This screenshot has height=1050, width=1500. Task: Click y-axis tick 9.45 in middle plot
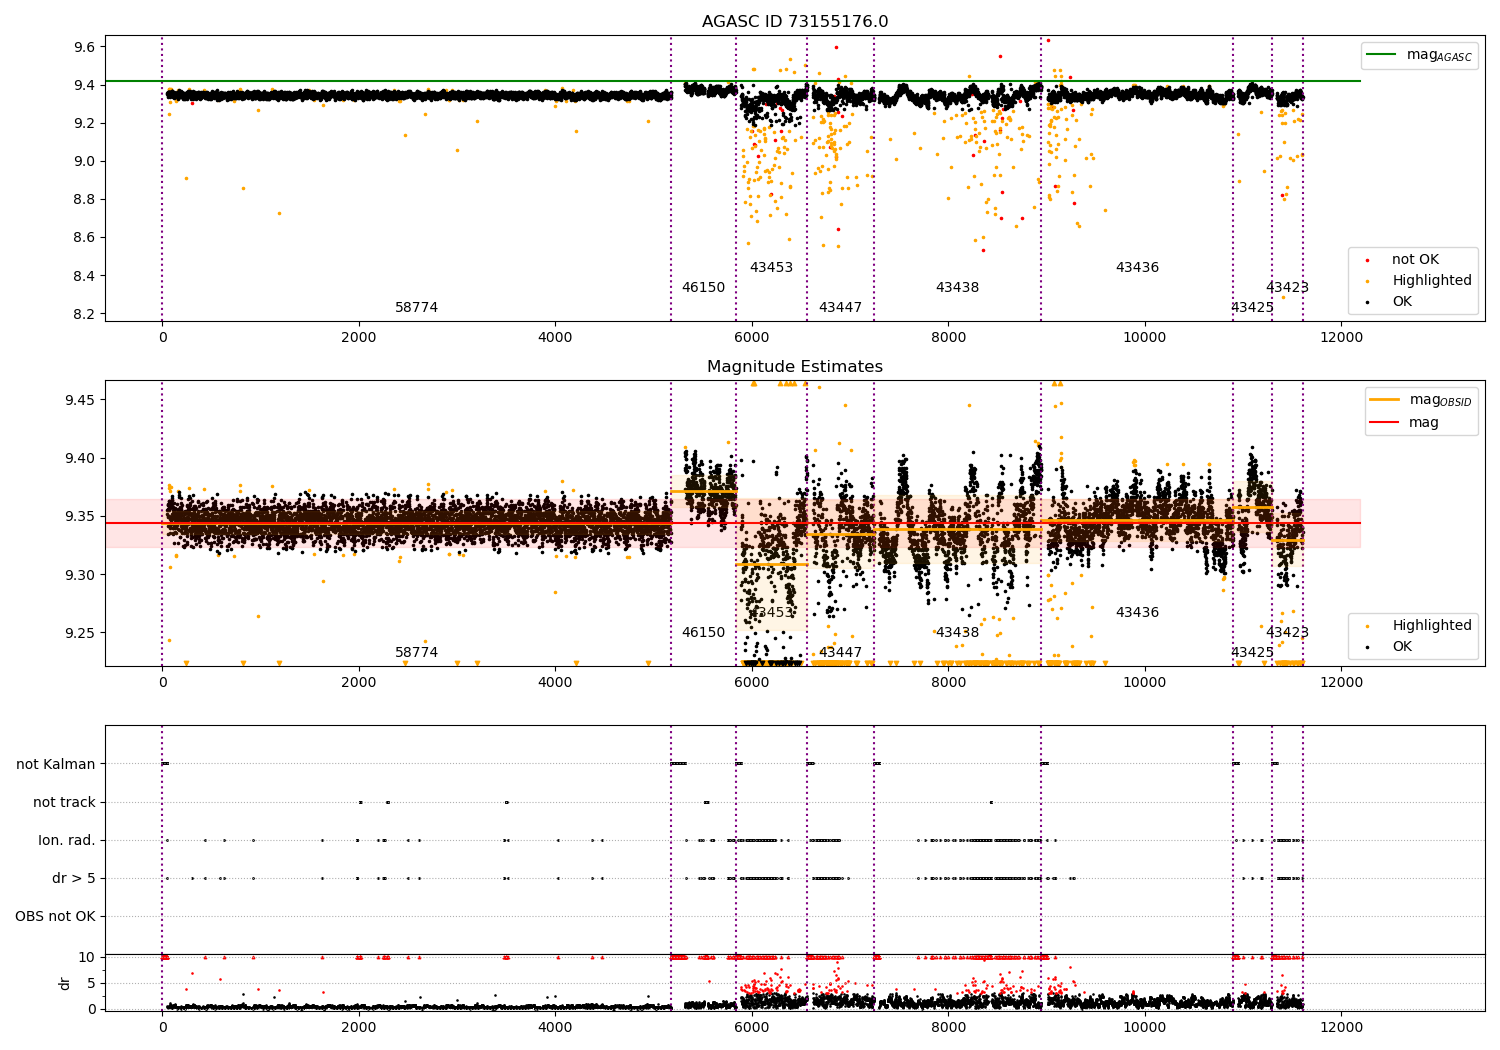click(80, 400)
